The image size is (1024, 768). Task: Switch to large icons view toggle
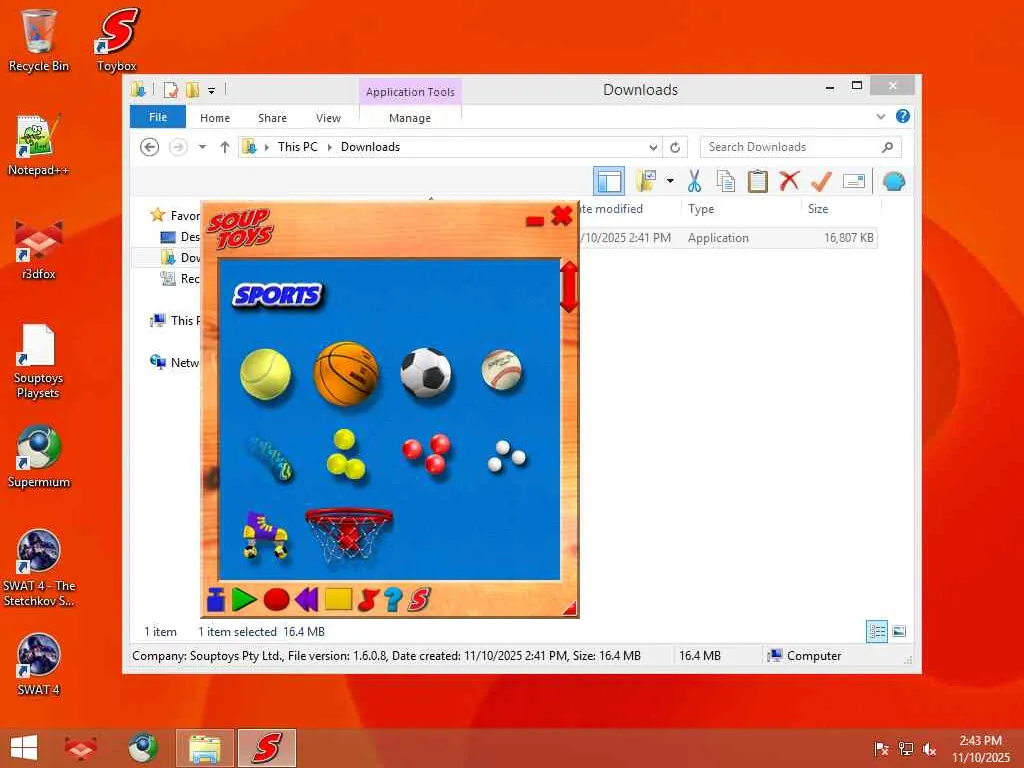click(899, 632)
